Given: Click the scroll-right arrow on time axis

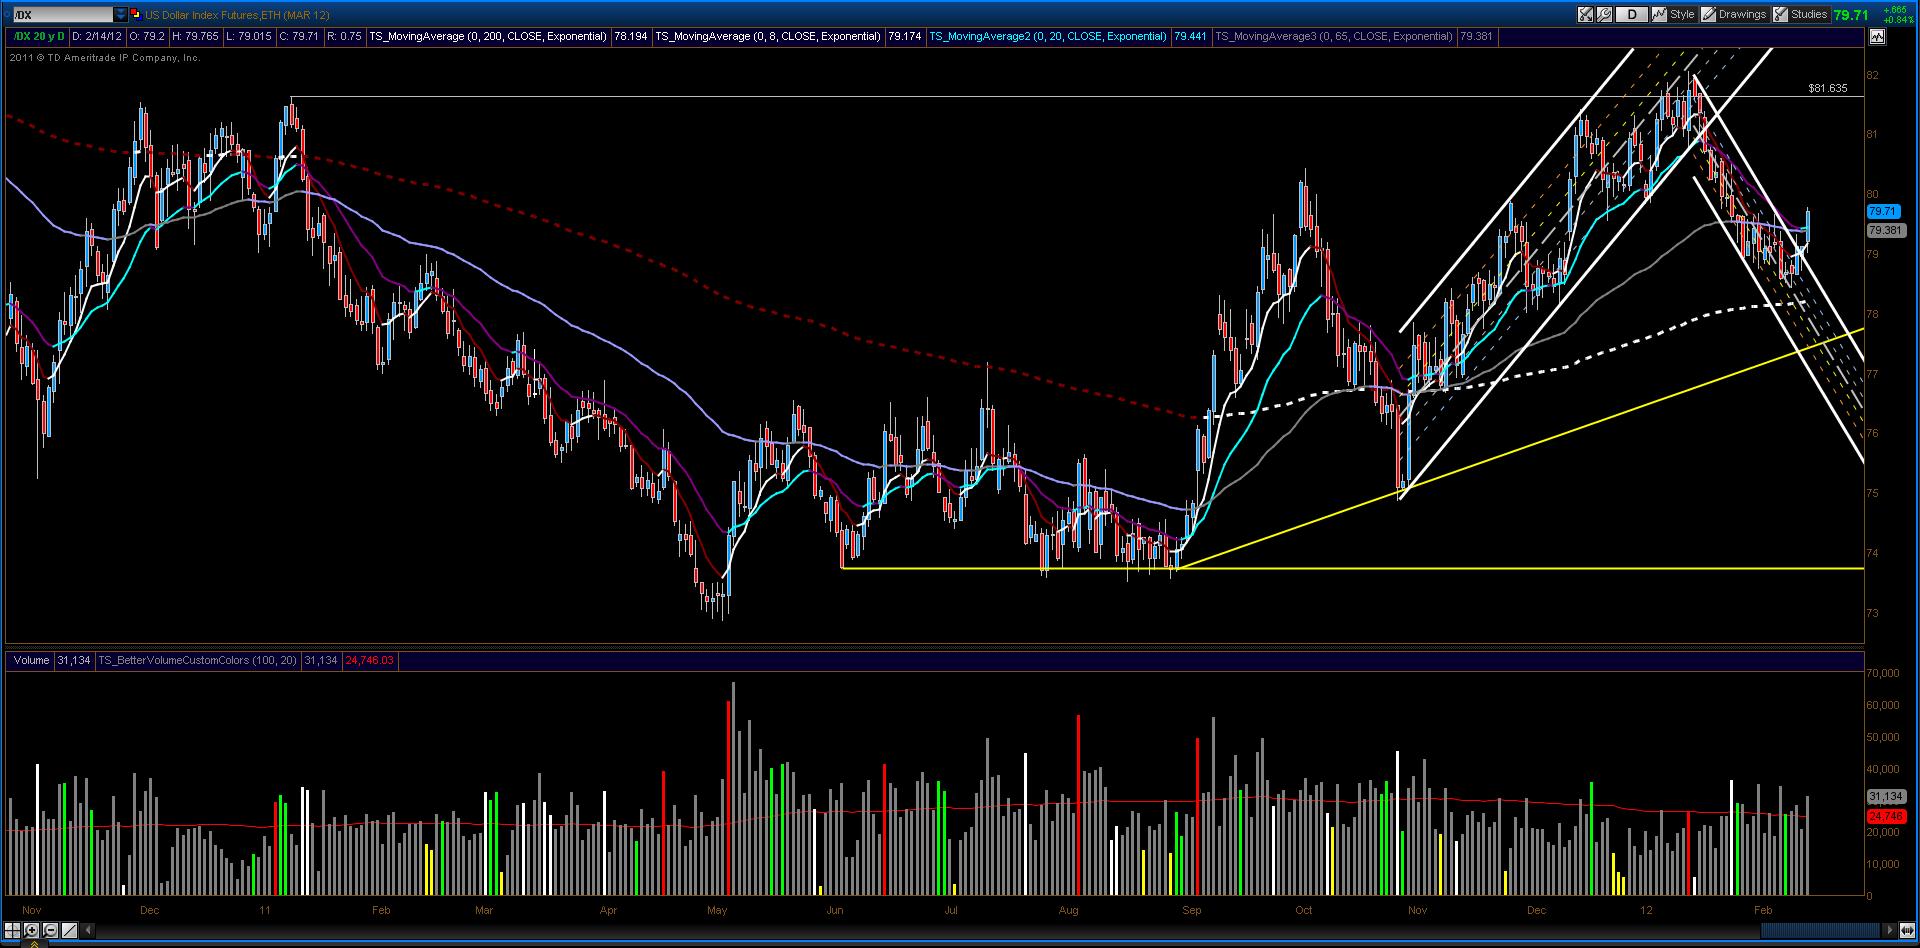Looking at the screenshot, I should [1889, 930].
